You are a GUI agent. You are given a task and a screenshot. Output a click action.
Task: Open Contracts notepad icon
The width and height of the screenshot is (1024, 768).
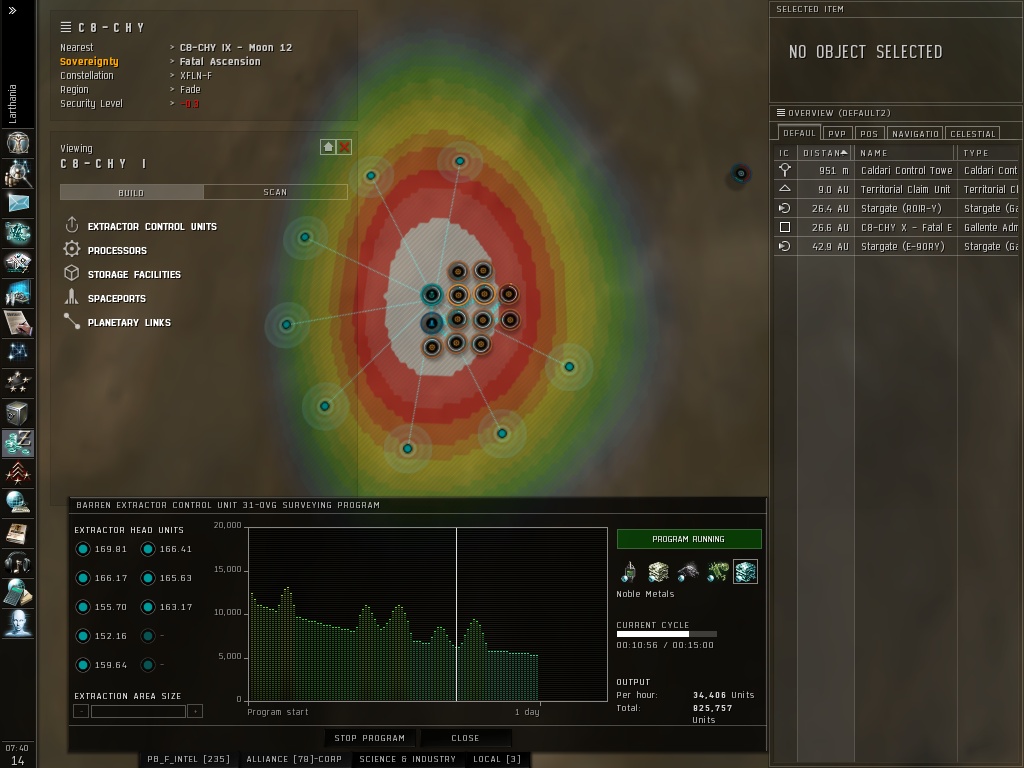point(18,323)
